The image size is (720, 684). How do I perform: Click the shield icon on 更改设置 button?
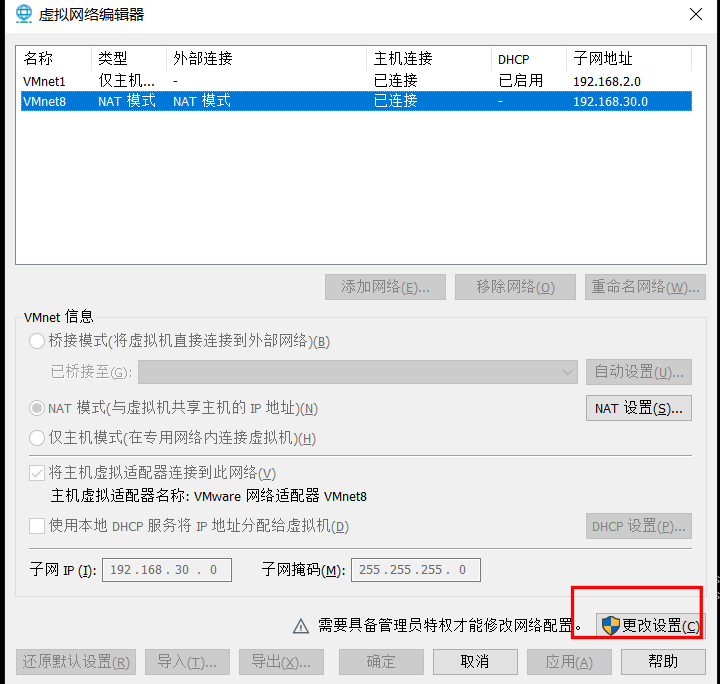pos(611,625)
